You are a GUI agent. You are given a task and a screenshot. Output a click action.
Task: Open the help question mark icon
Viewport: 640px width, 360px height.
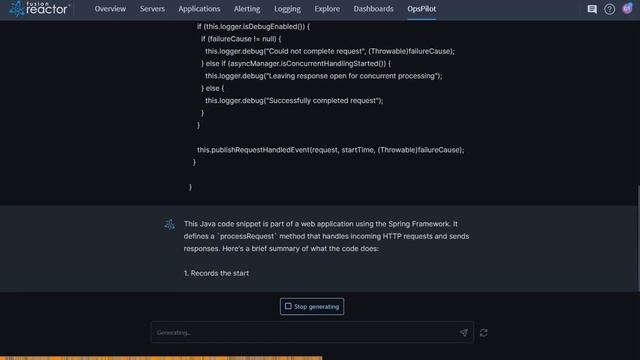(x=609, y=9)
